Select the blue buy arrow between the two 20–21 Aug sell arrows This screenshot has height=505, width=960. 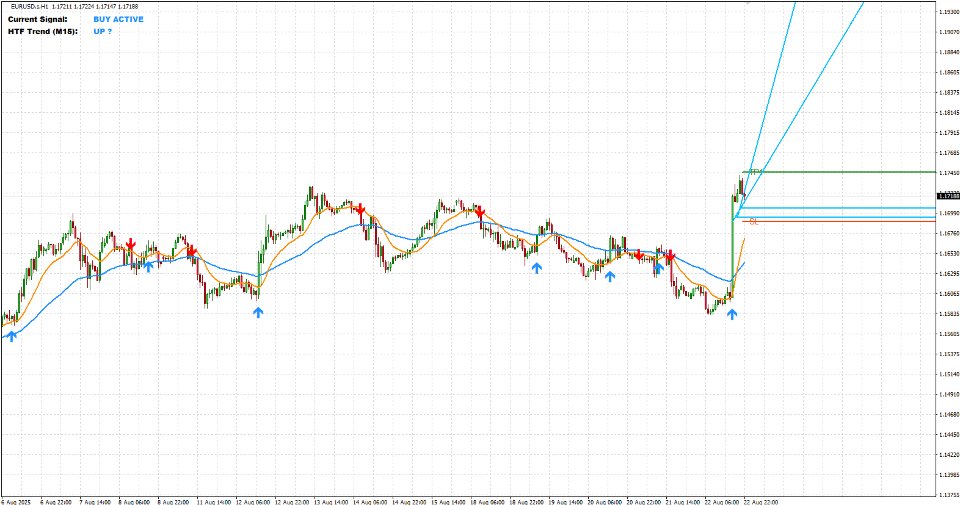coord(658,268)
